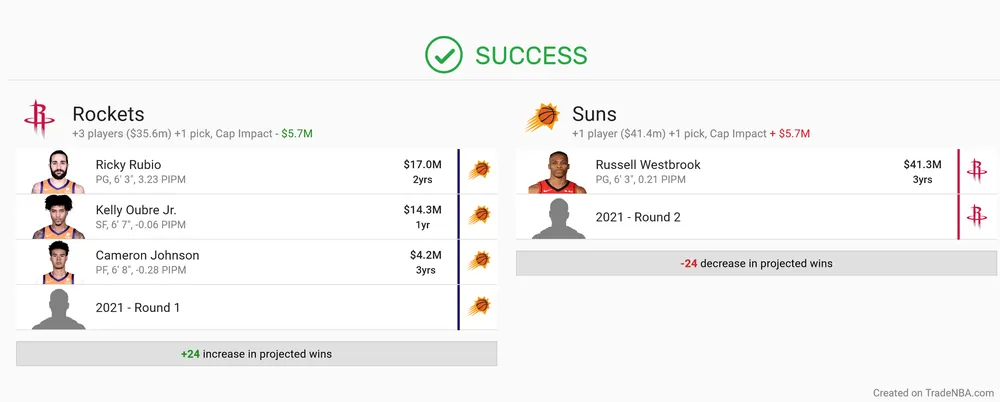Image resolution: width=1000 pixels, height=402 pixels.
Task: Click the Created on TradeNBA.com credit
Action: point(933,393)
